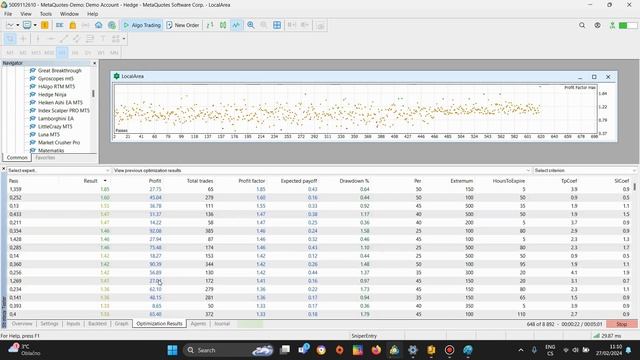This screenshot has height=360, width=640.
Task: Open the Tools menu
Action: [46, 14]
